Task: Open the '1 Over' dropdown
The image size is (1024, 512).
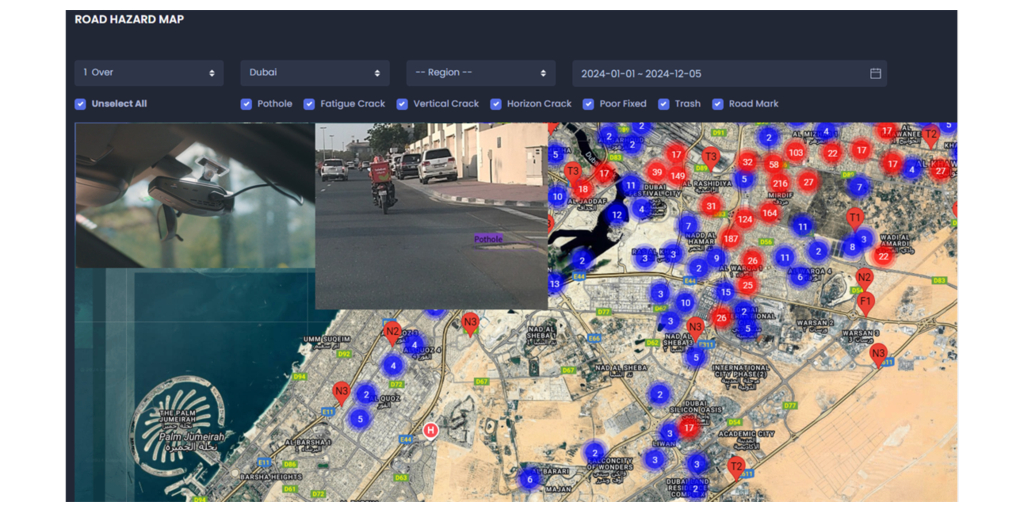Action: (149, 73)
